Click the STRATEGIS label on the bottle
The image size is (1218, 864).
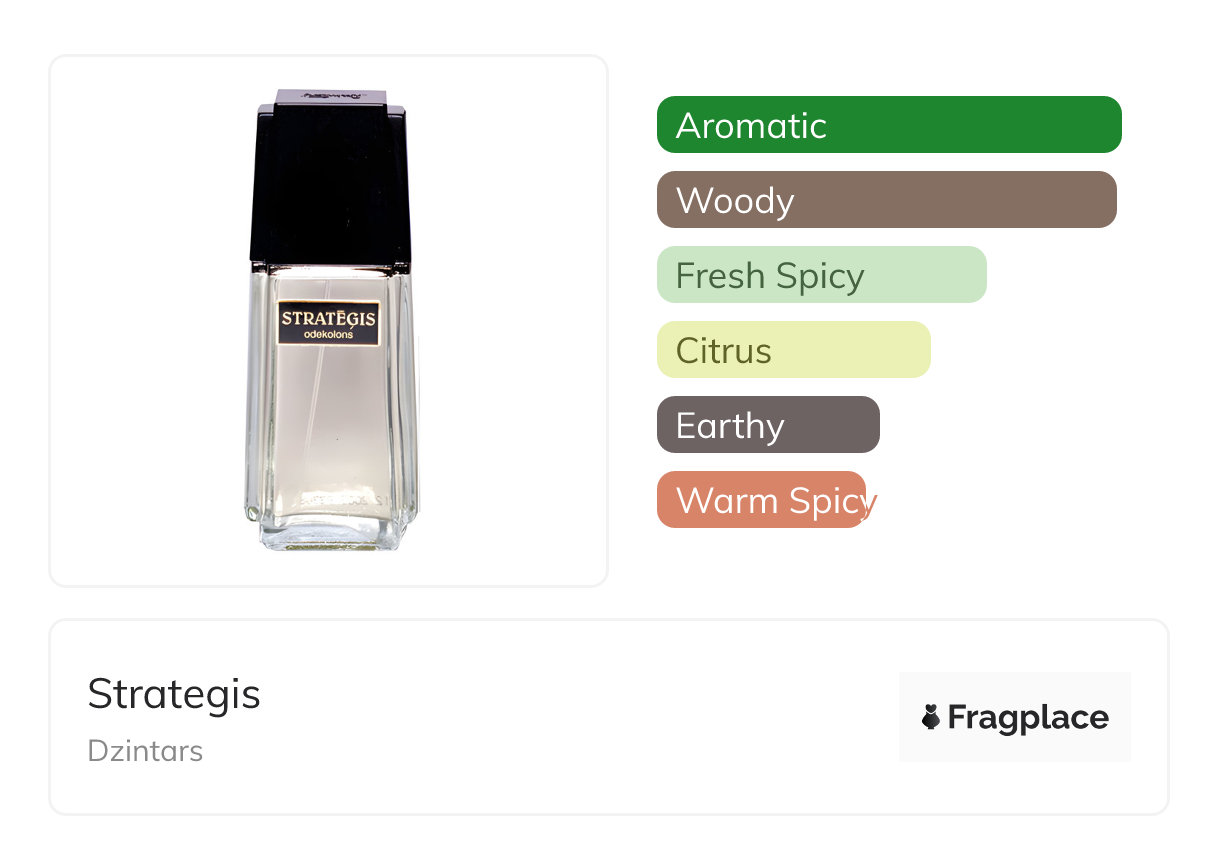328,318
